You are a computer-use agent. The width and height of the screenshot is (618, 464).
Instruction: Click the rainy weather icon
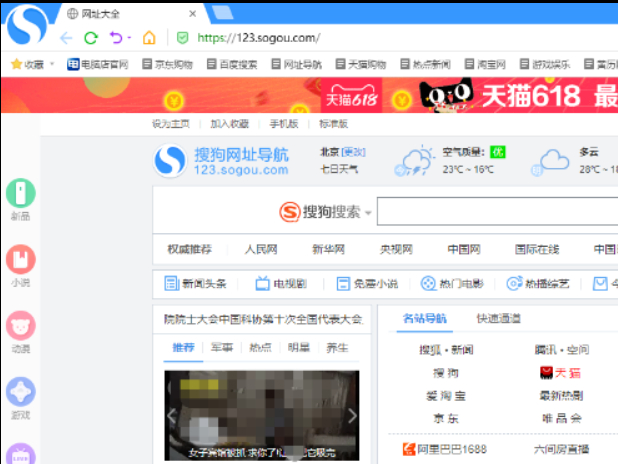tap(414, 161)
